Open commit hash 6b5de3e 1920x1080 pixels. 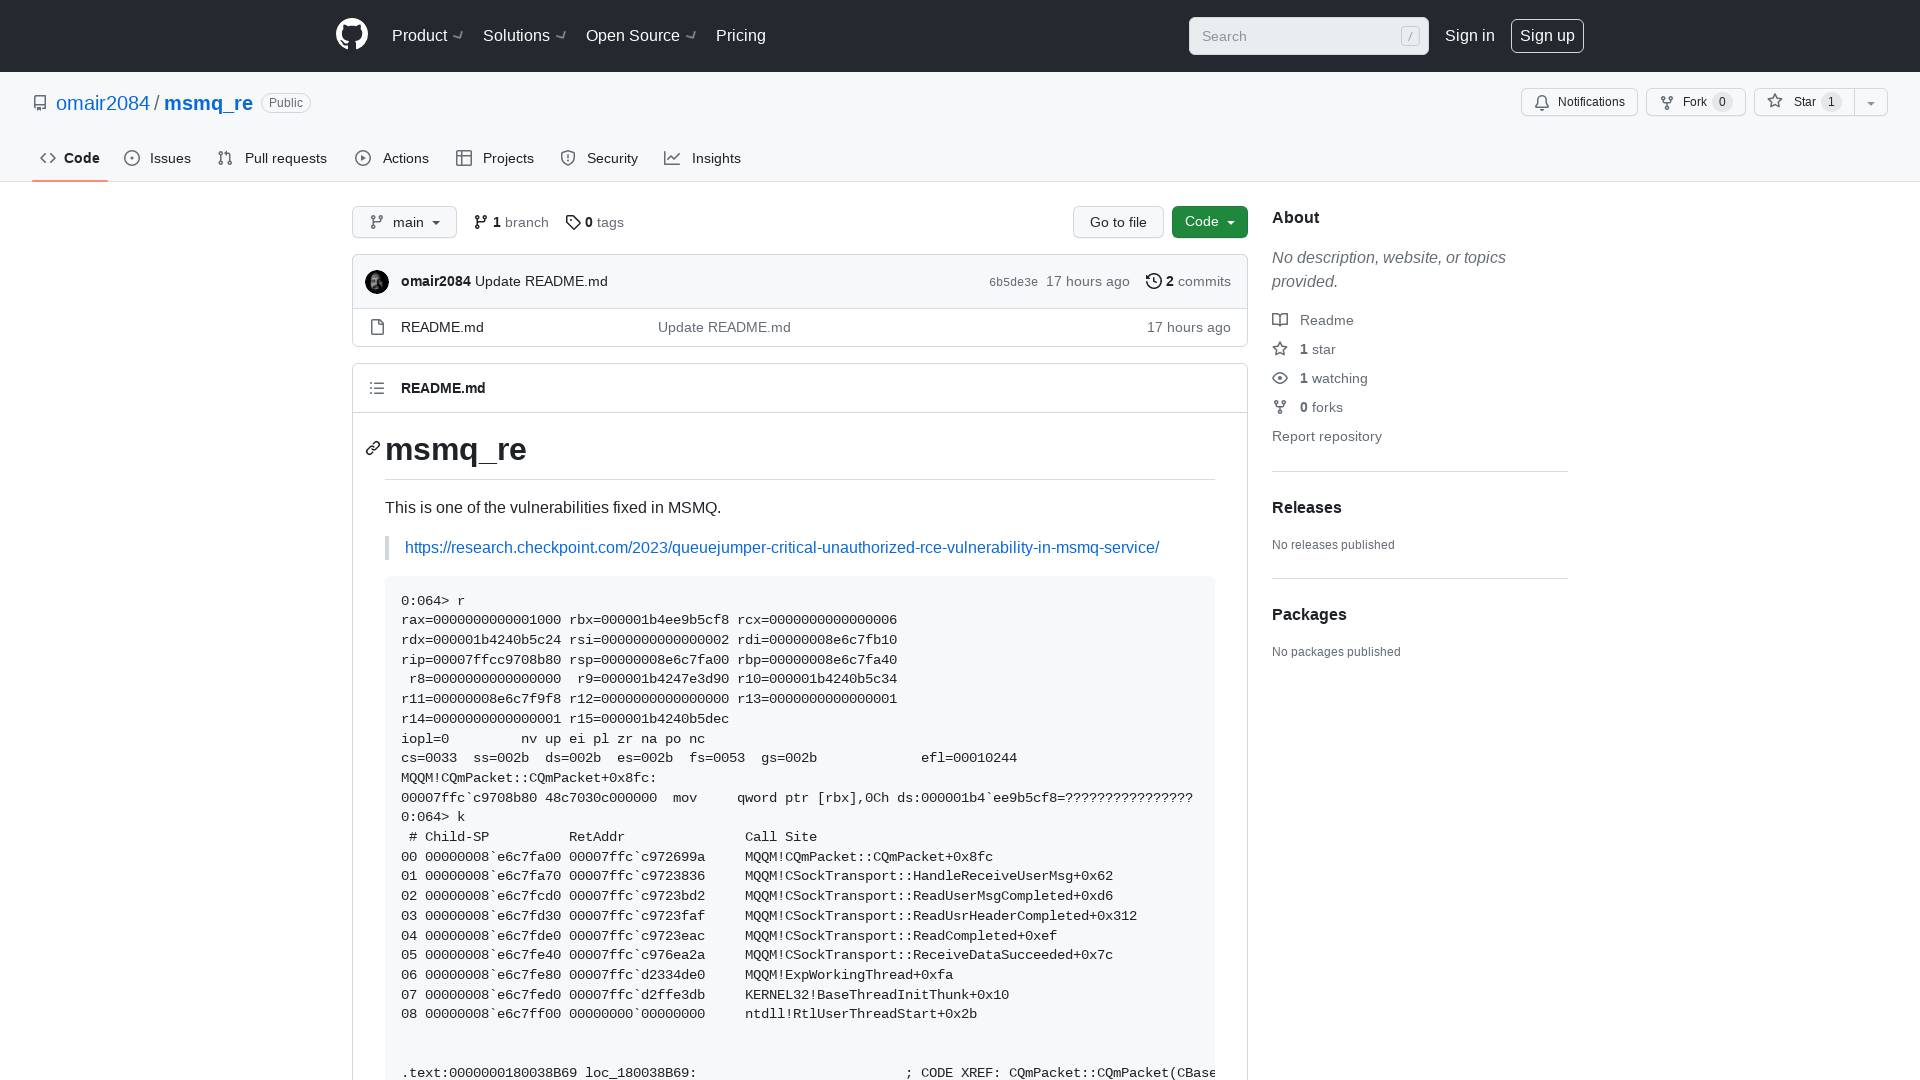(x=1013, y=282)
